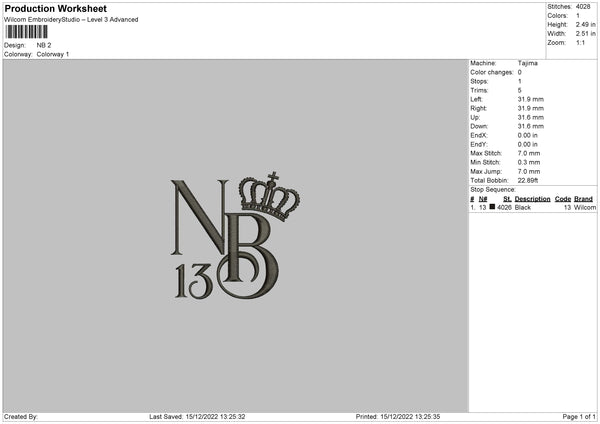Click the 'Max Stitch:' value 7.0 mm
Image resolution: width=600 pixels, height=424 pixels.
pos(529,153)
